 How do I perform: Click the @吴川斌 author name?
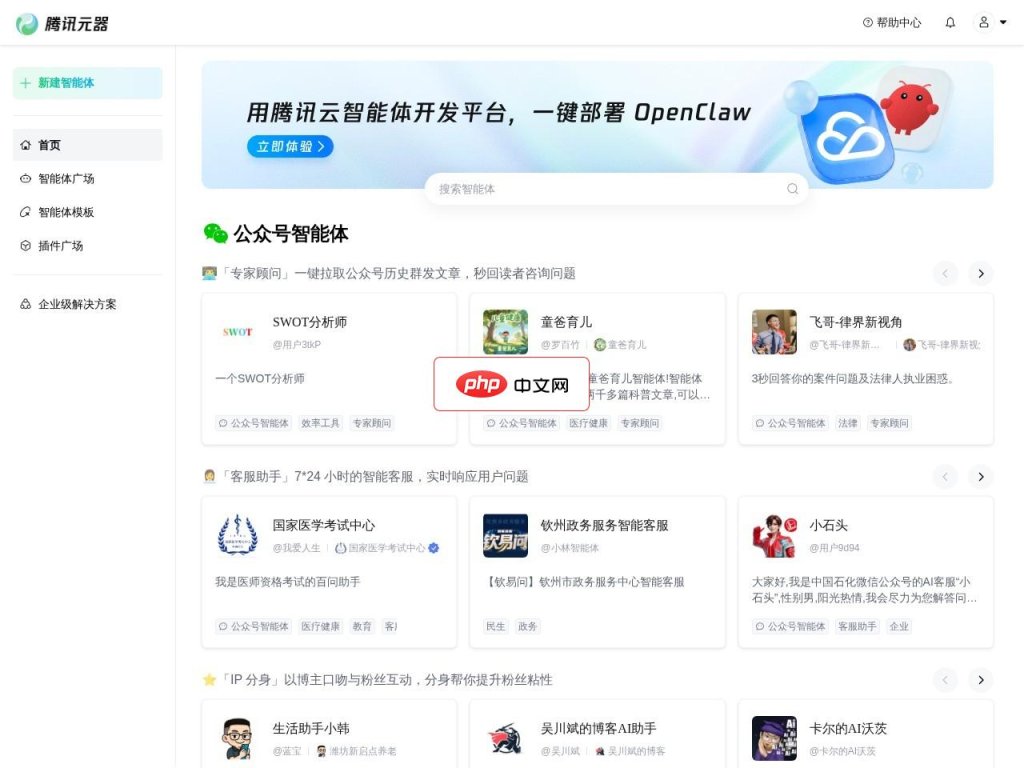pos(560,751)
